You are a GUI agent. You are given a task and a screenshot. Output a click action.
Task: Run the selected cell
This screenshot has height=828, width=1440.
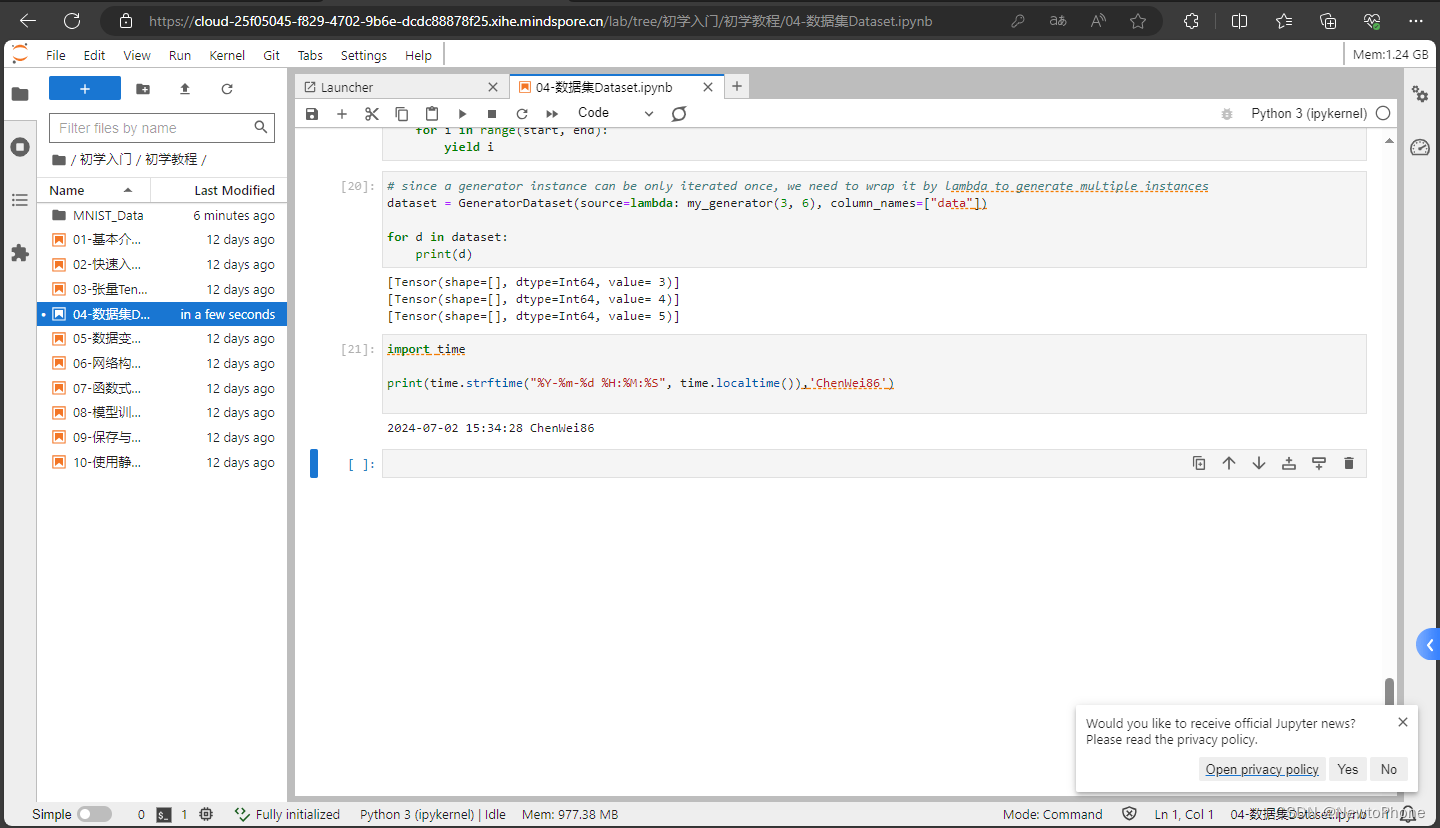462,114
